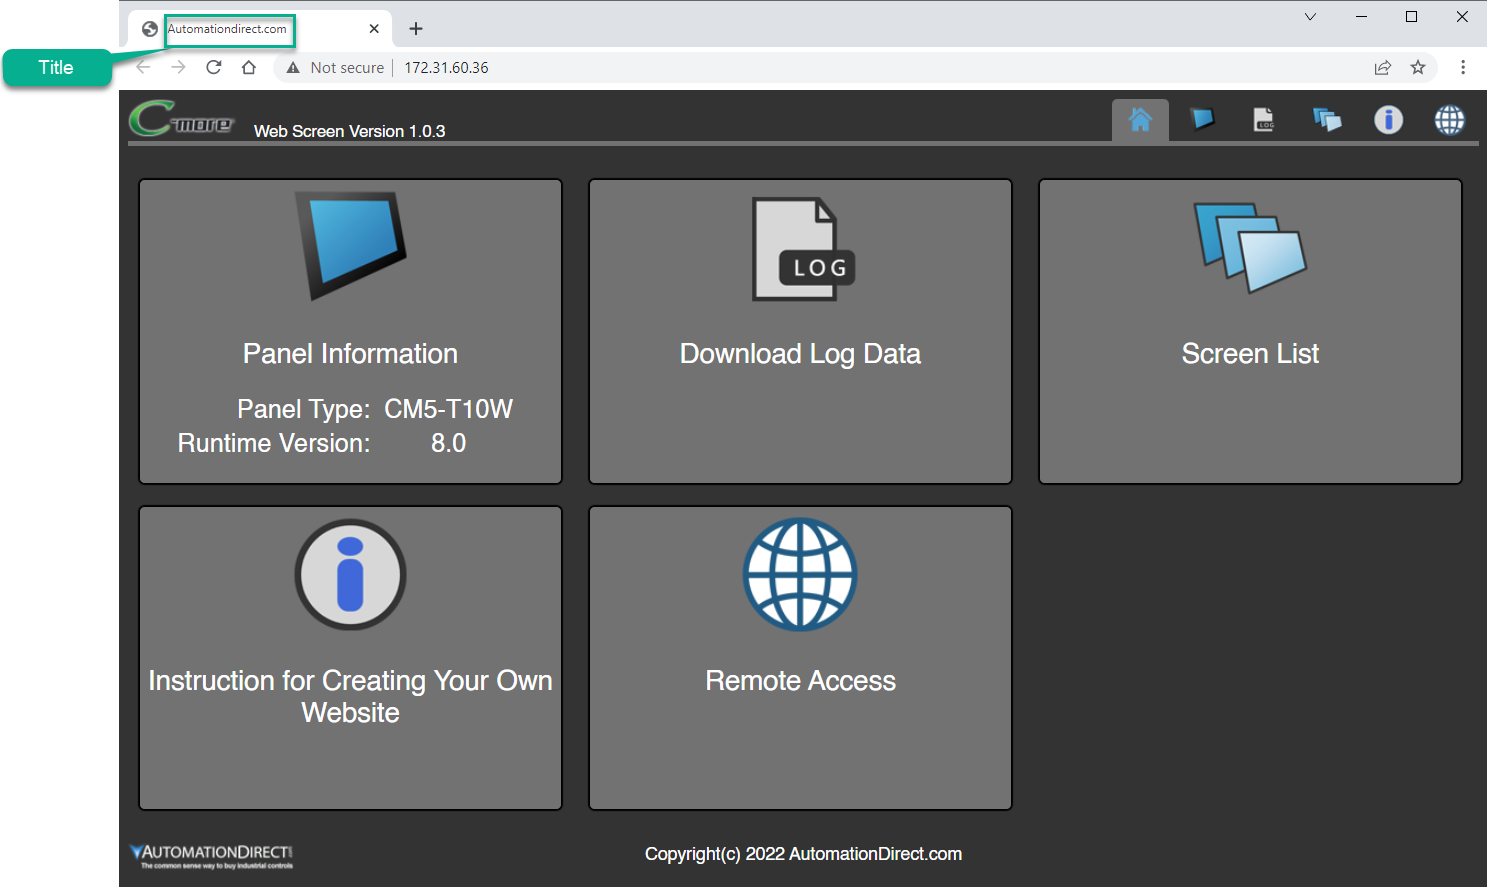Click the Not secure warning indicator

(335, 67)
